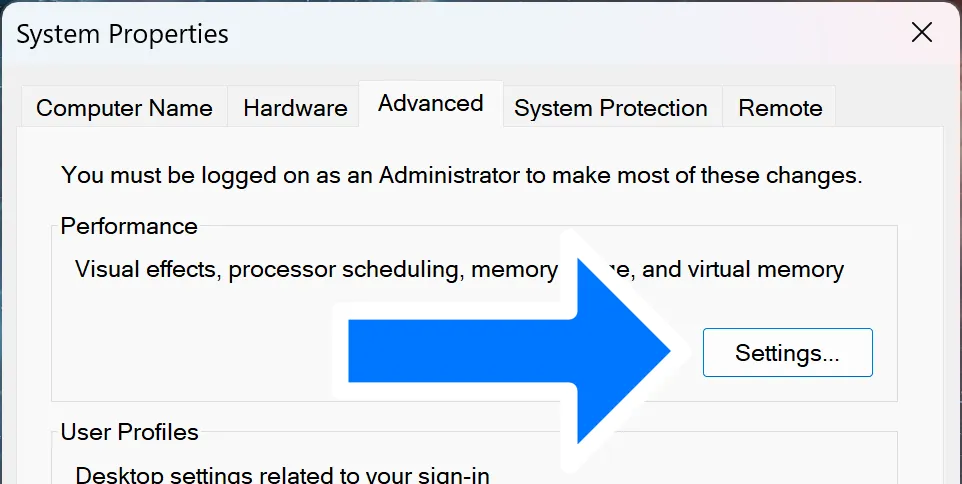
Task: Click the Performance group label
Action: click(x=129, y=226)
